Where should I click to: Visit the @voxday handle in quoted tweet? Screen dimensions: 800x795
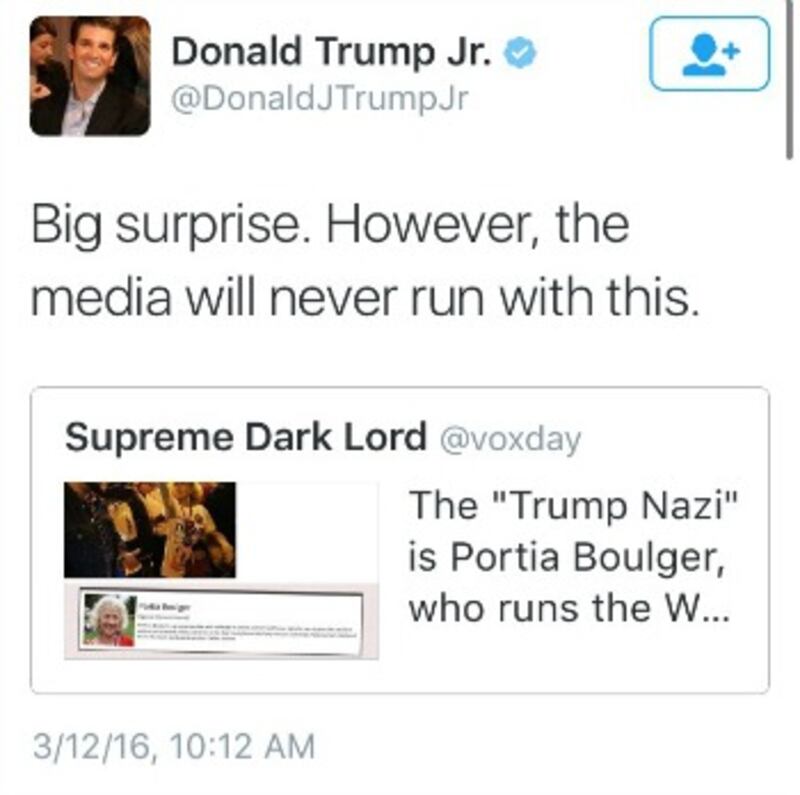(510, 439)
